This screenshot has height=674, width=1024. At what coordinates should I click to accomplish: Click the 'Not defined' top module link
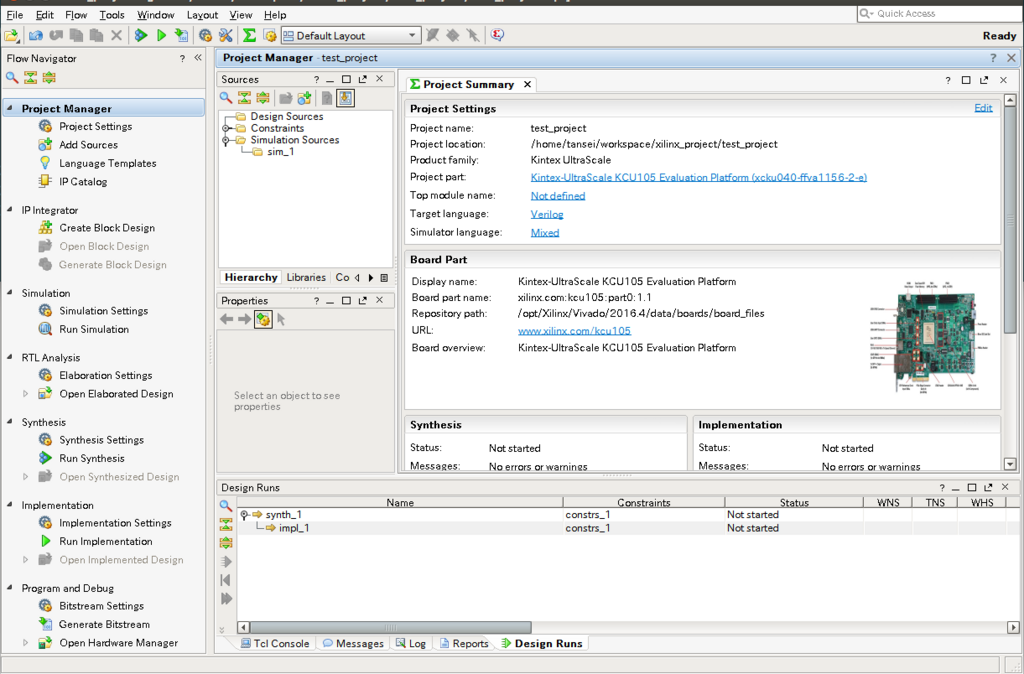[558, 195]
